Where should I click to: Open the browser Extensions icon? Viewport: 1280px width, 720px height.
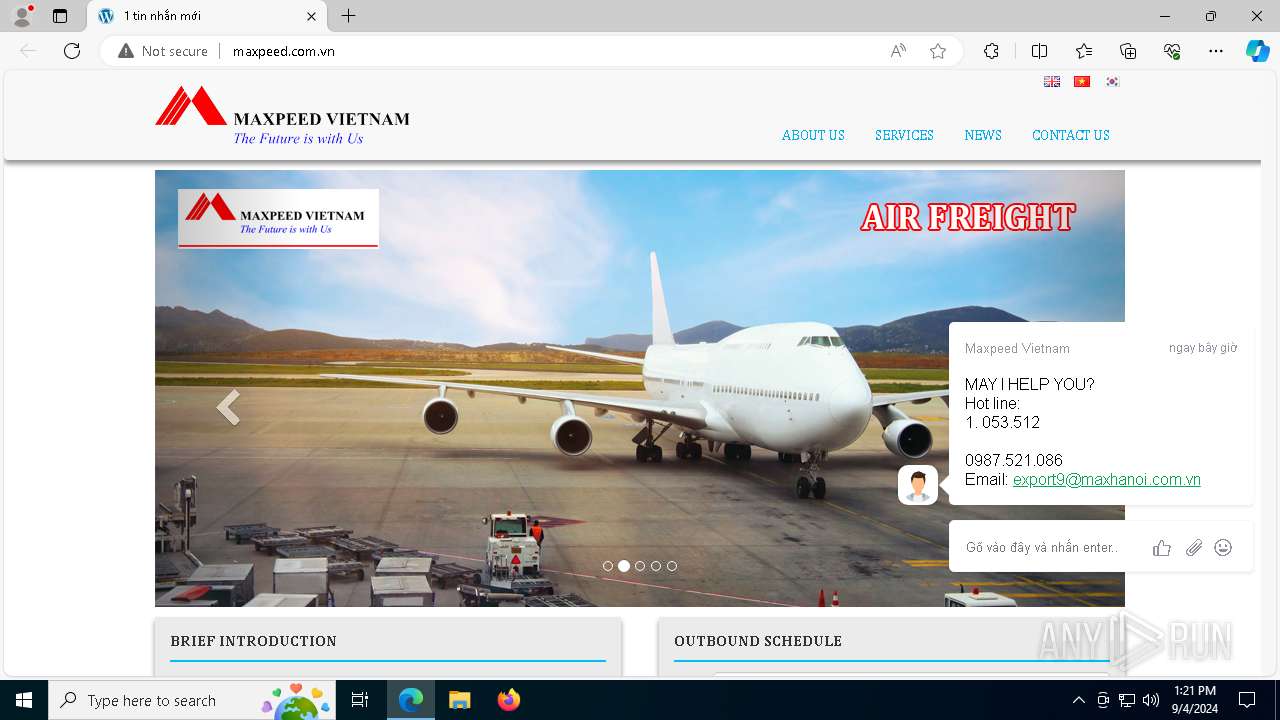point(991,51)
